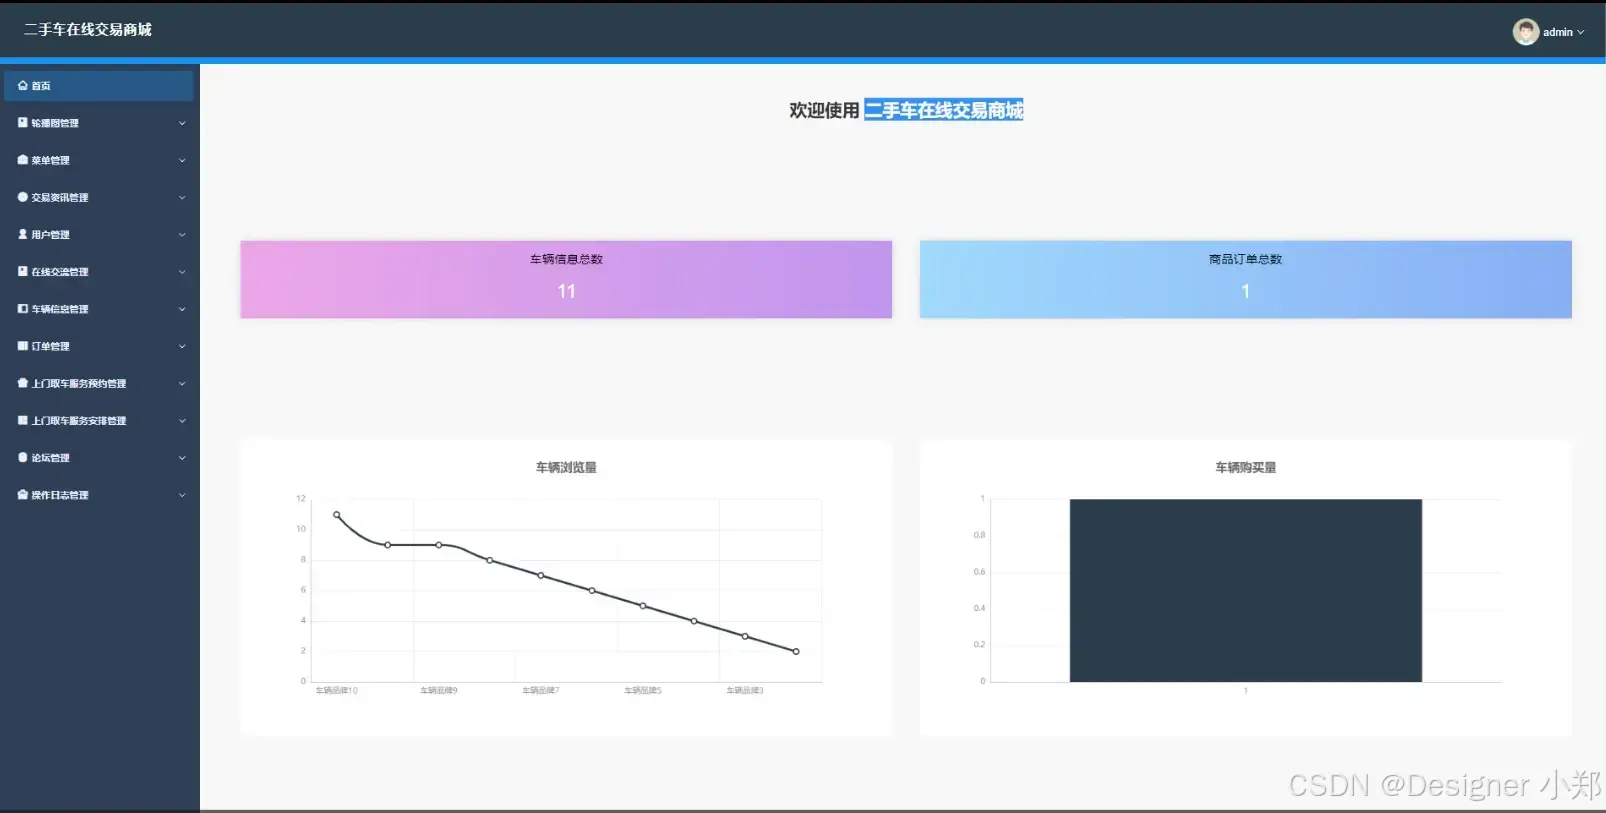Click the highlighted 二手车在线交易商城 welcome text
This screenshot has width=1606, height=813.
pos(944,110)
